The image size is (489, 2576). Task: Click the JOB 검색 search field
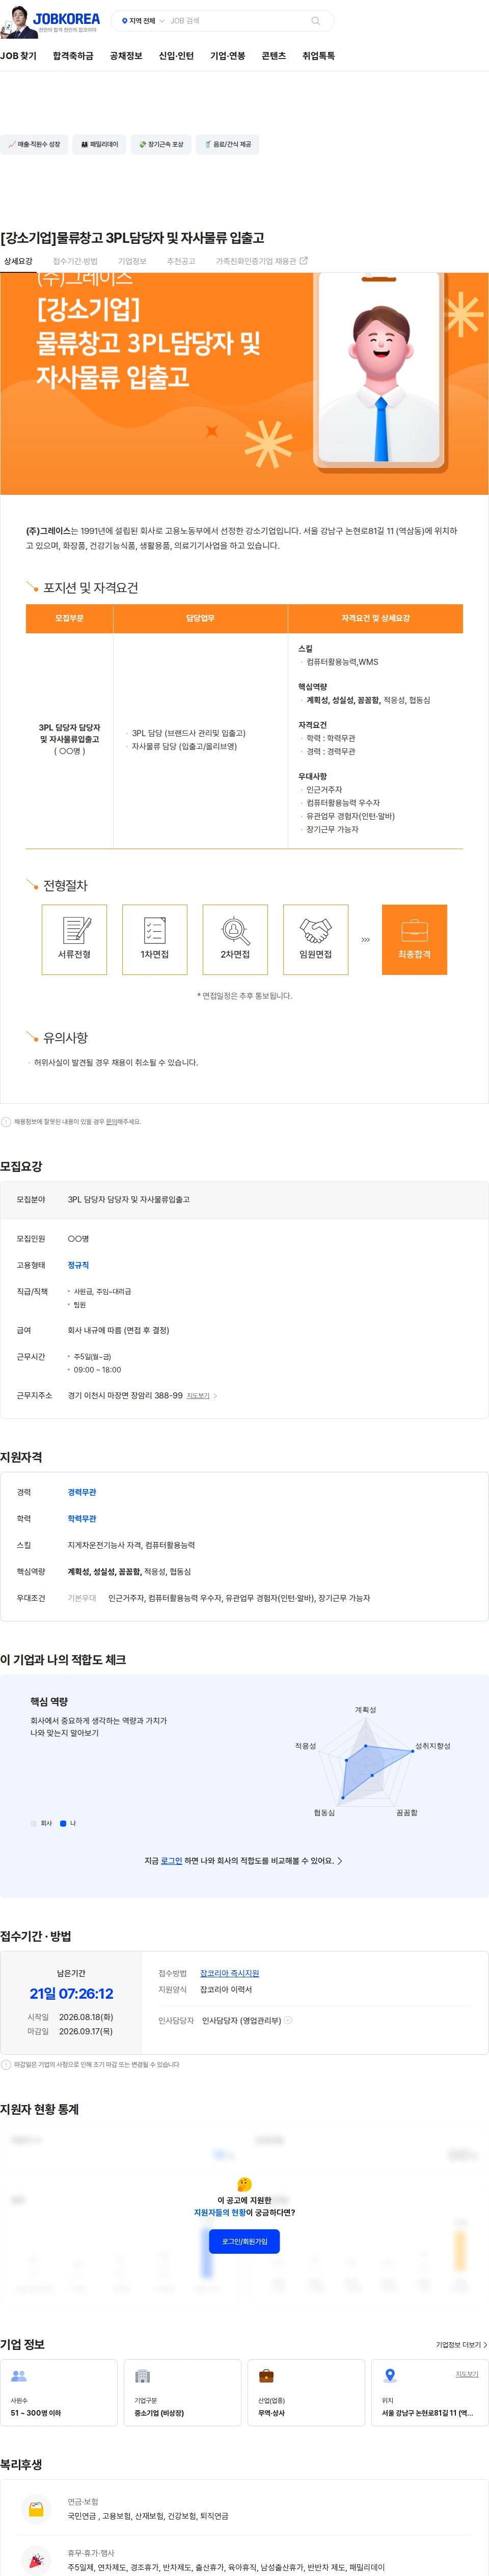[x=235, y=21]
